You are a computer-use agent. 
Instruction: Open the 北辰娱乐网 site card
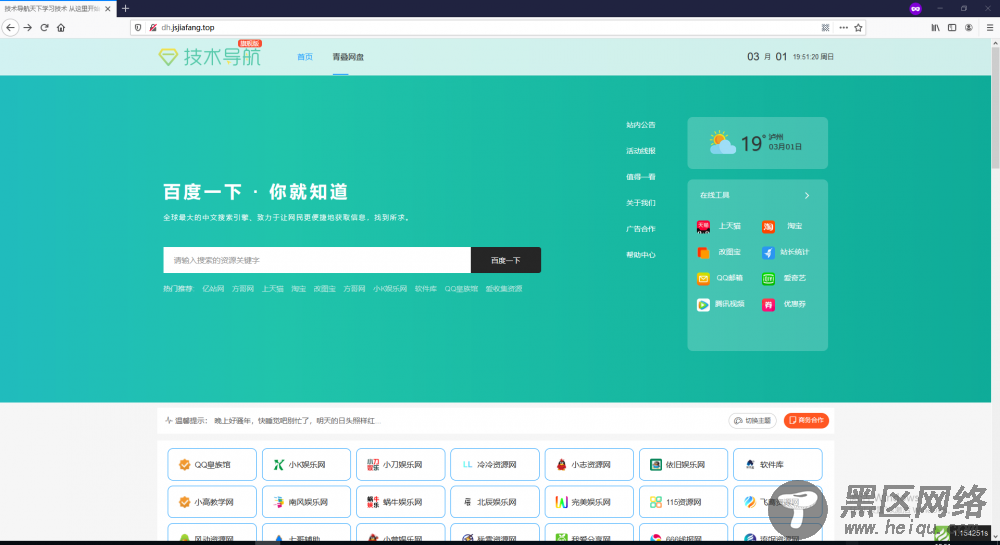tap(495, 502)
